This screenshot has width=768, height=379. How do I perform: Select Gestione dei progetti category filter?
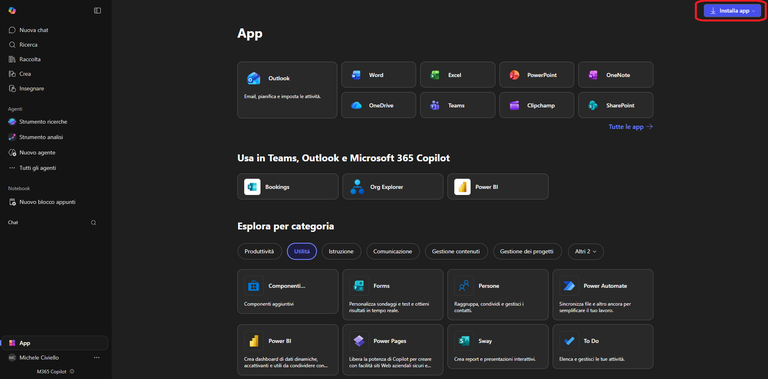527,251
